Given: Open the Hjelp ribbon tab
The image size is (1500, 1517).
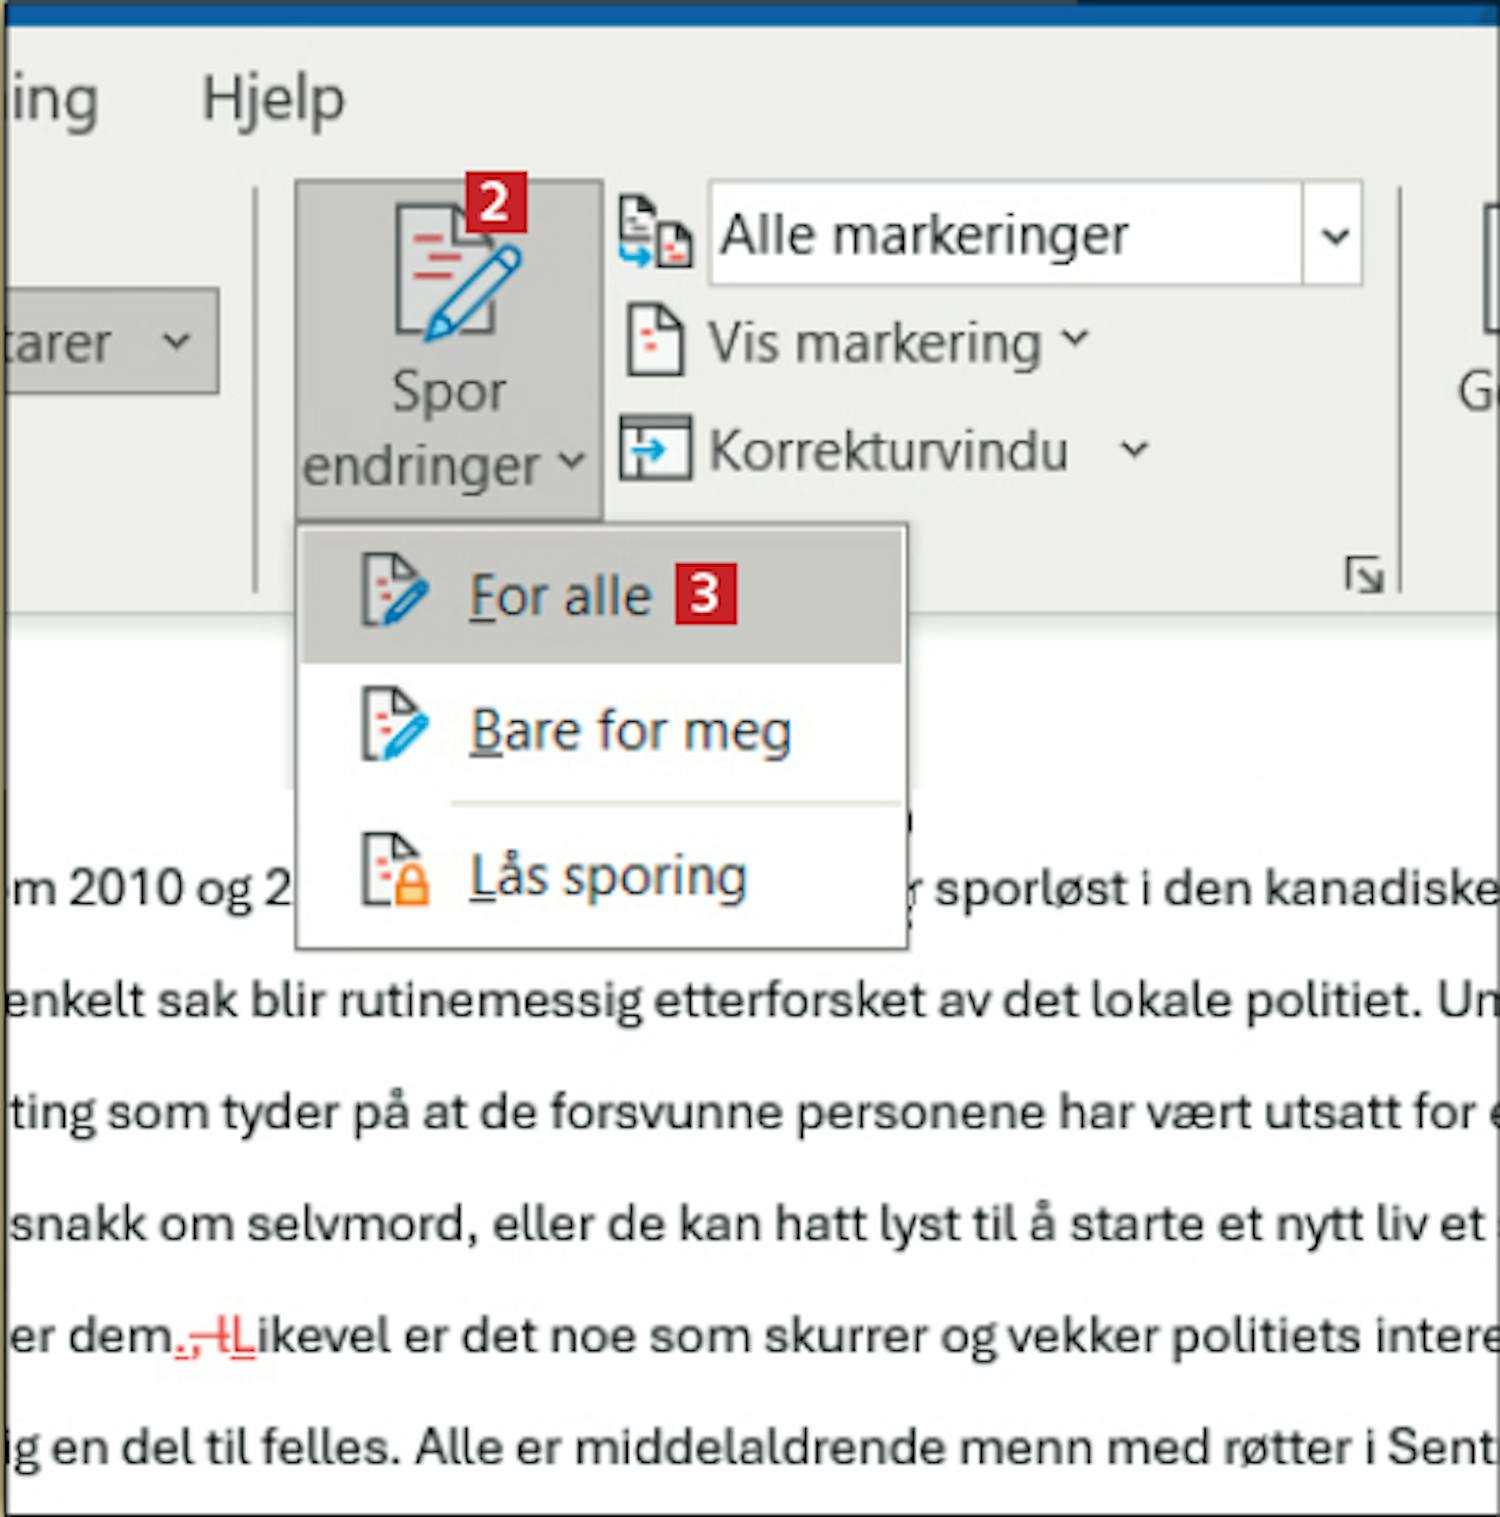Looking at the screenshot, I should [x=273, y=100].
